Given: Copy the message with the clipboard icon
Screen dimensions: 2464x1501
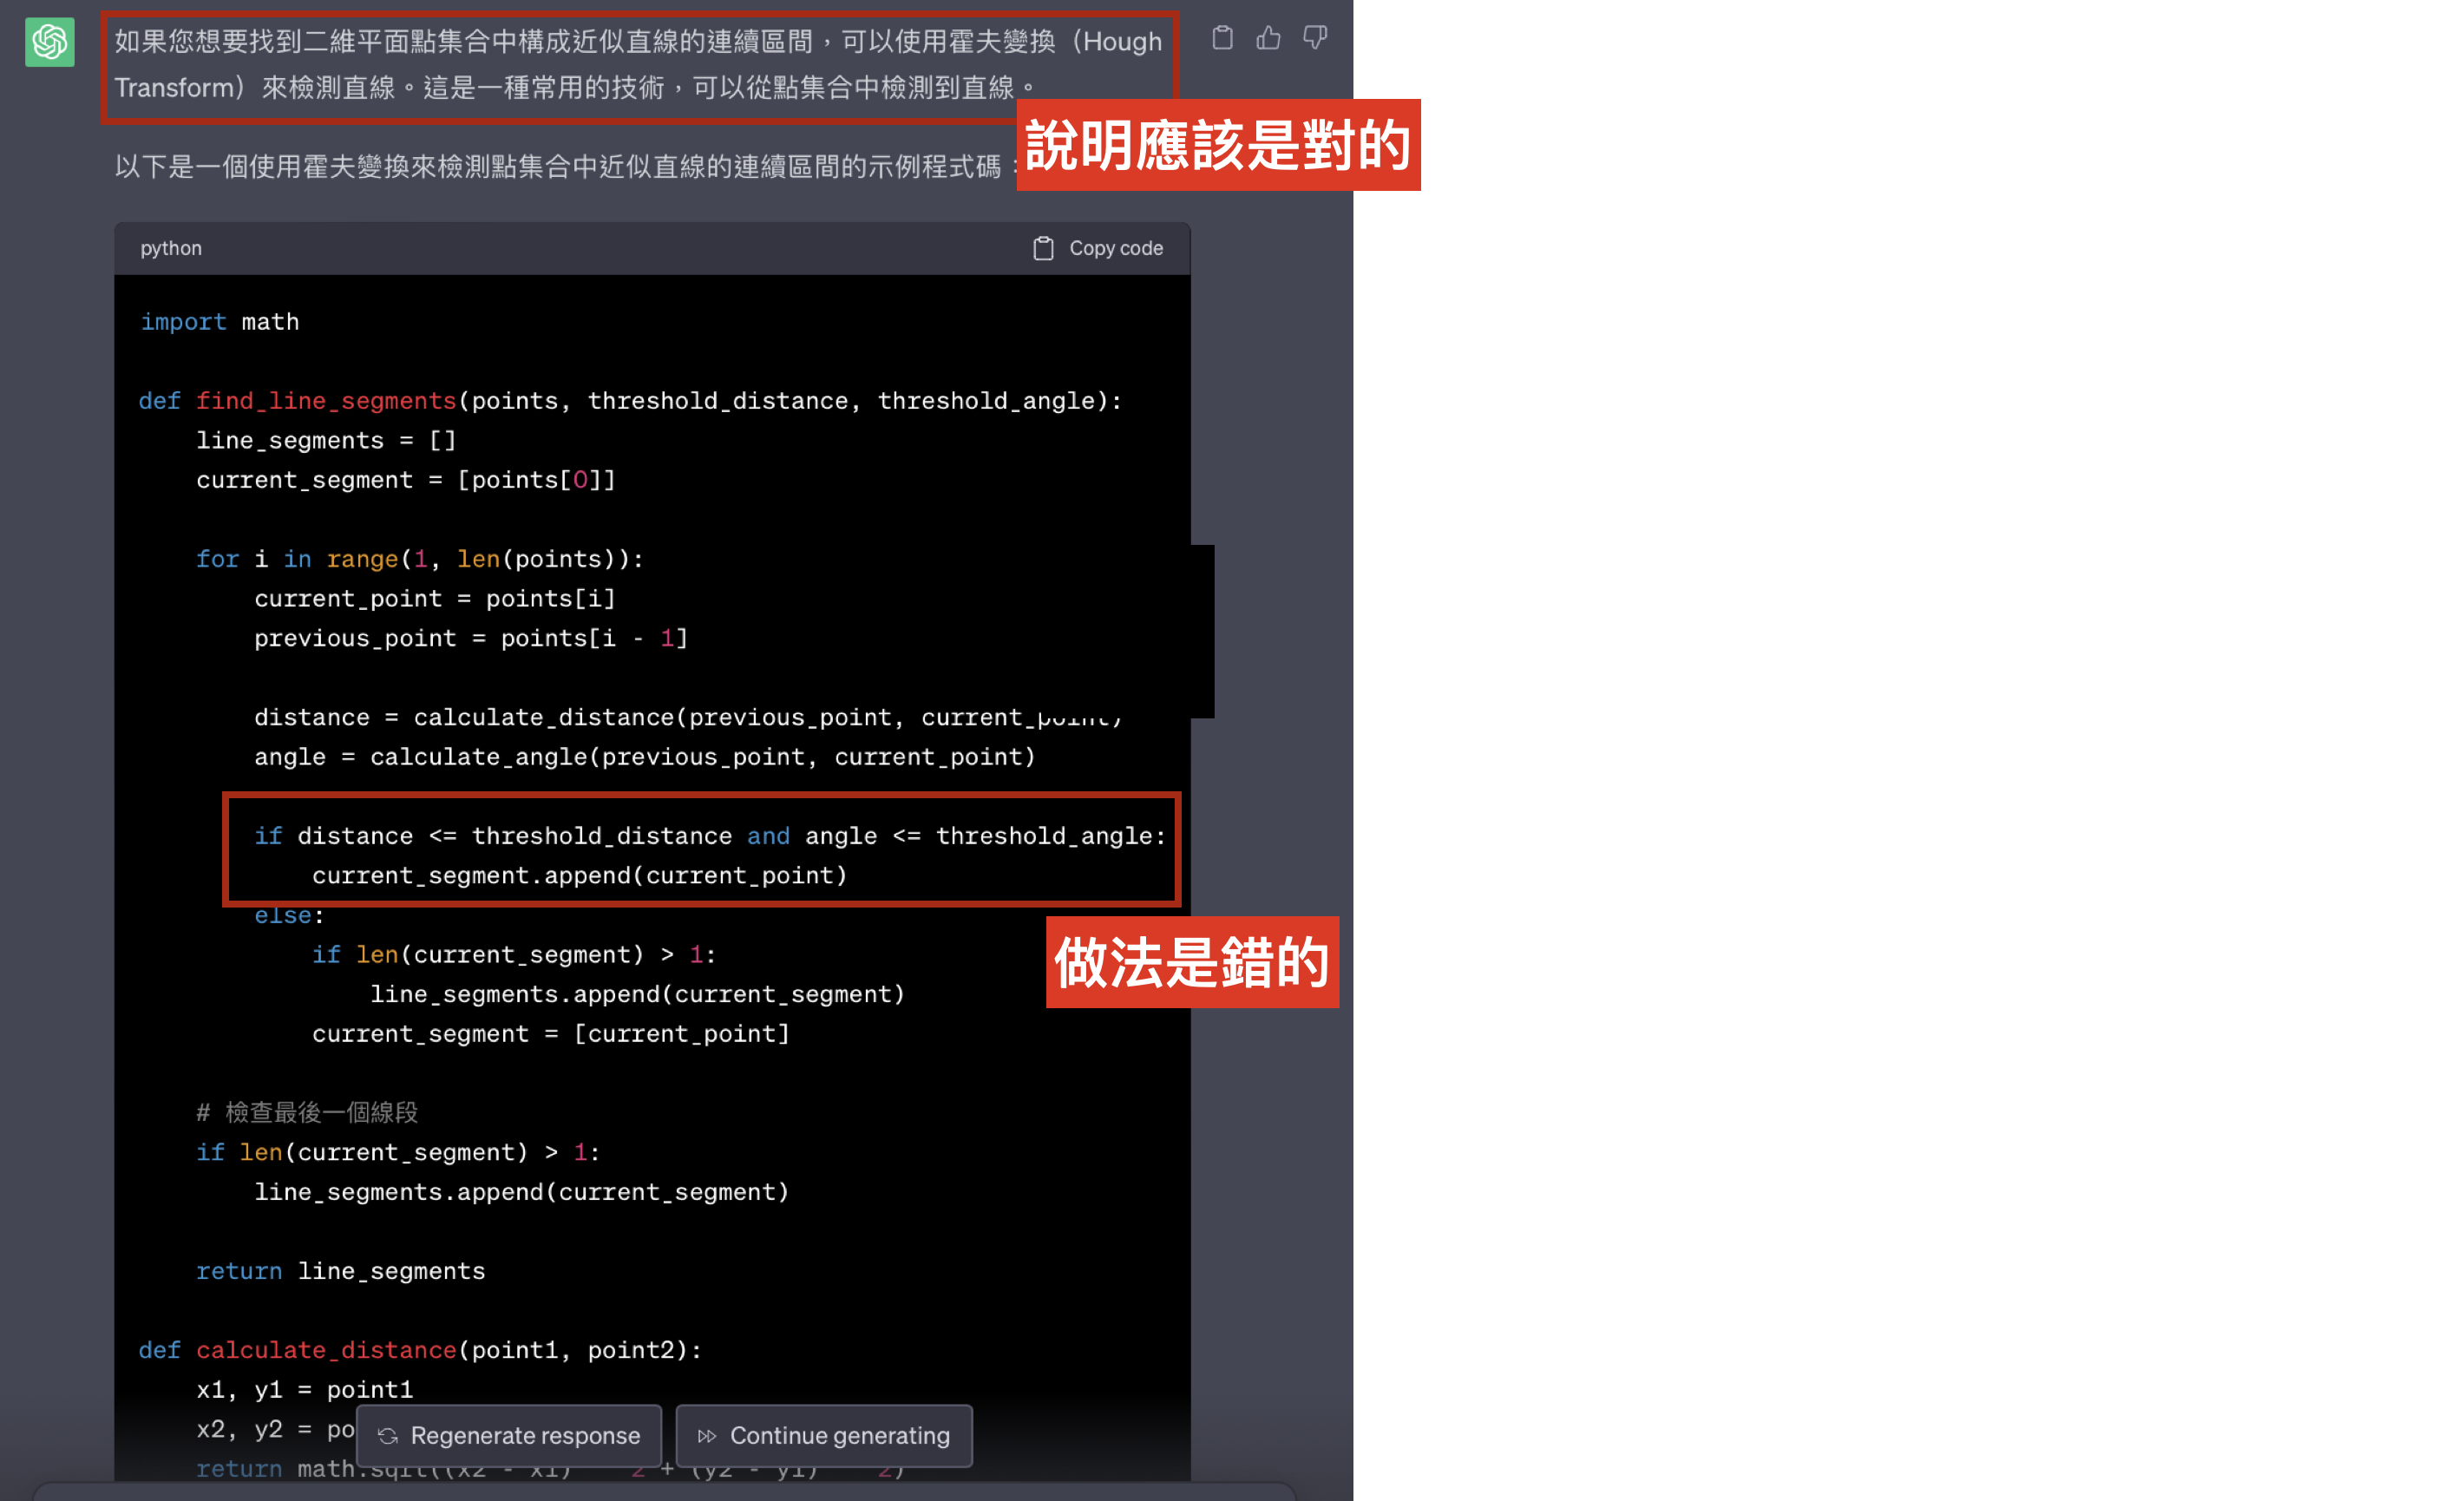Looking at the screenshot, I should [1222, 38].
